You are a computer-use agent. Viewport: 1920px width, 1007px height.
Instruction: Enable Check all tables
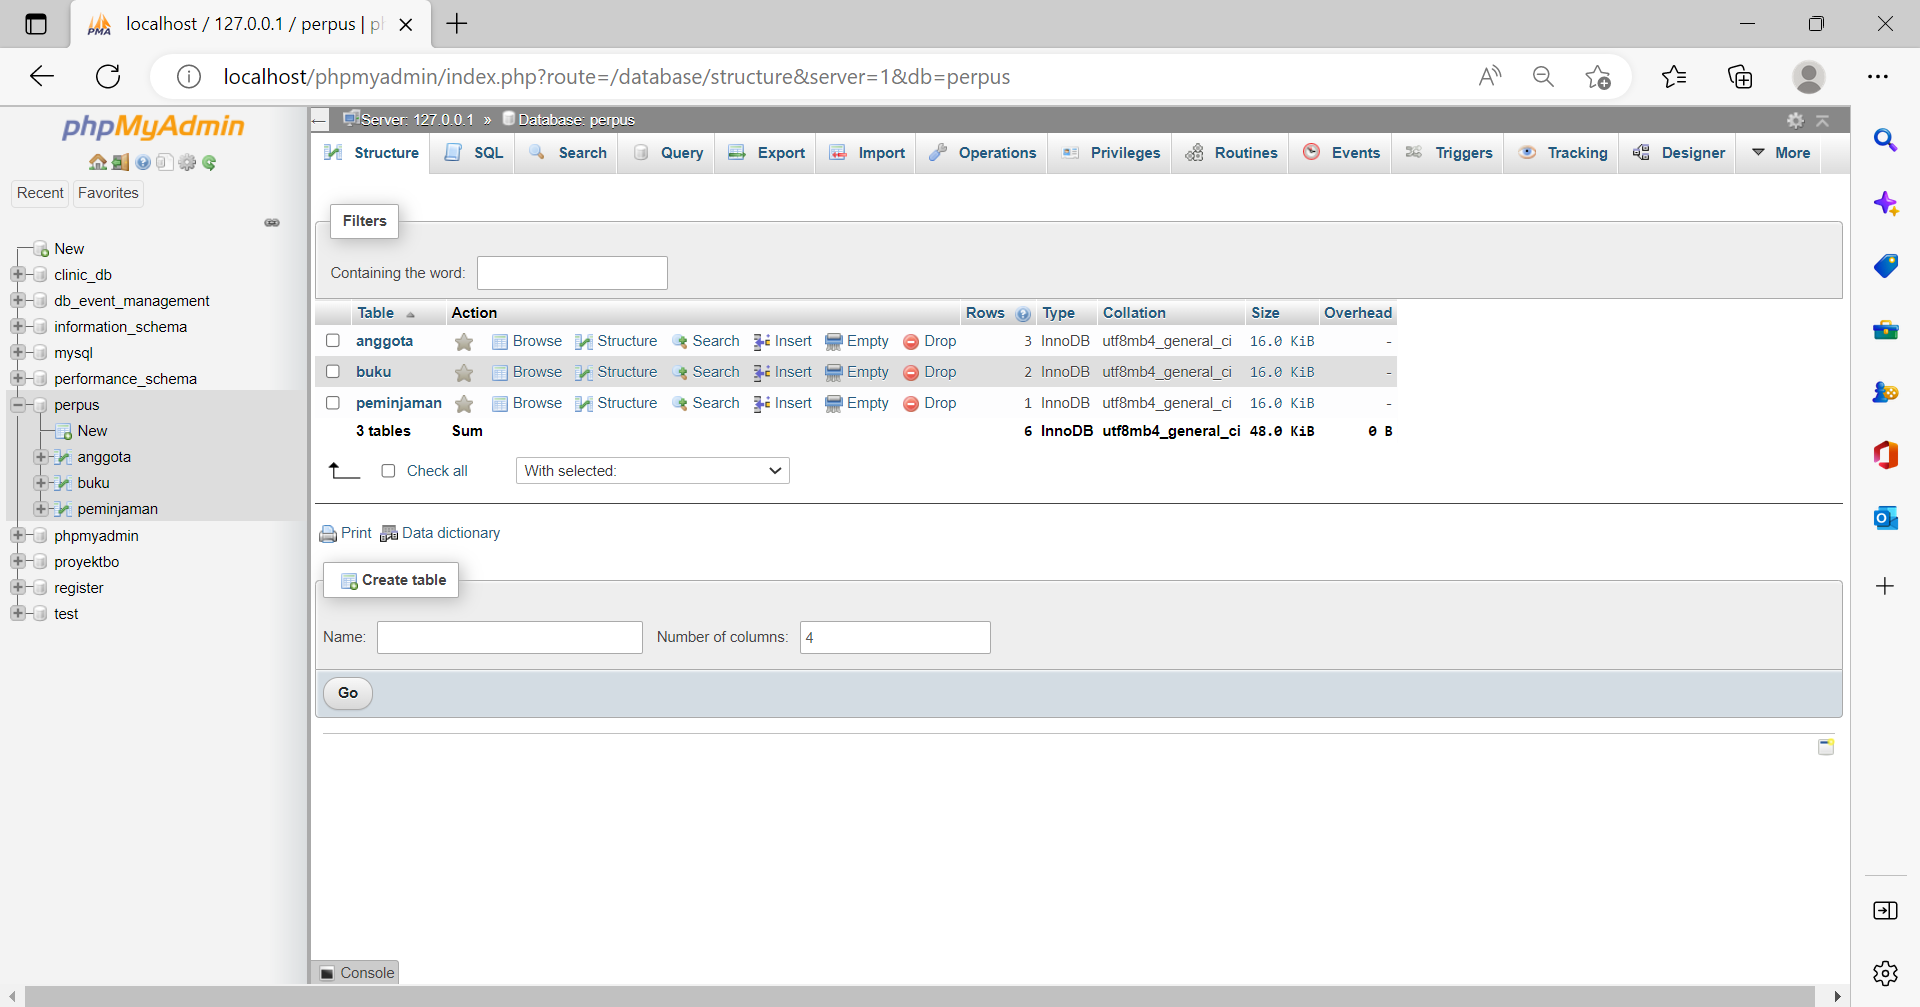[388, 470]
